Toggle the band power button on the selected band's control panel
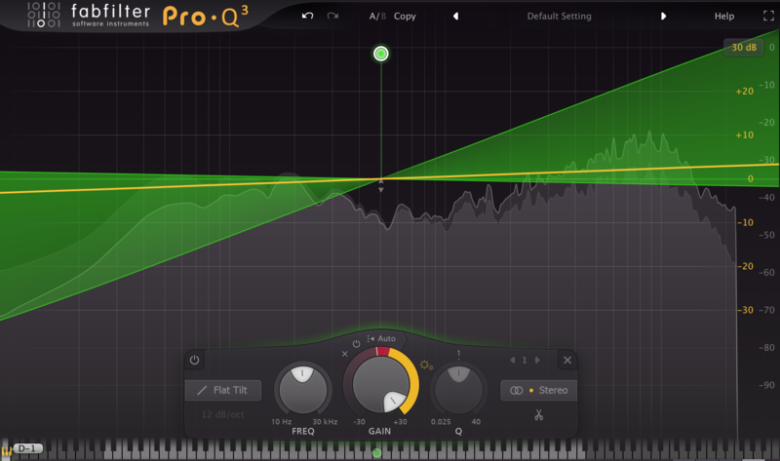The height and width of the screenshot is (461, 780). click(x=195, y=360)
